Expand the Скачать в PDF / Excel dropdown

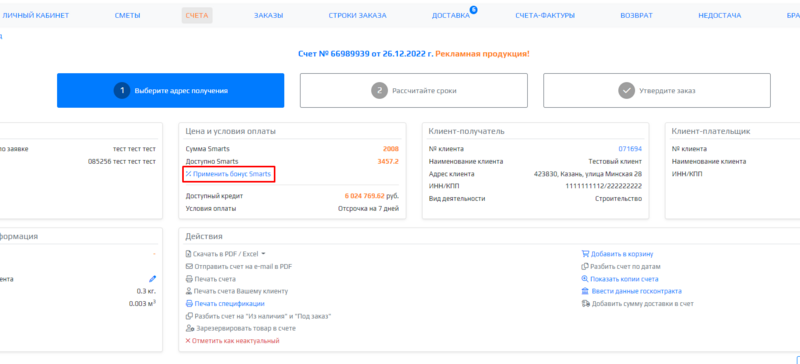tap(226, 254)
